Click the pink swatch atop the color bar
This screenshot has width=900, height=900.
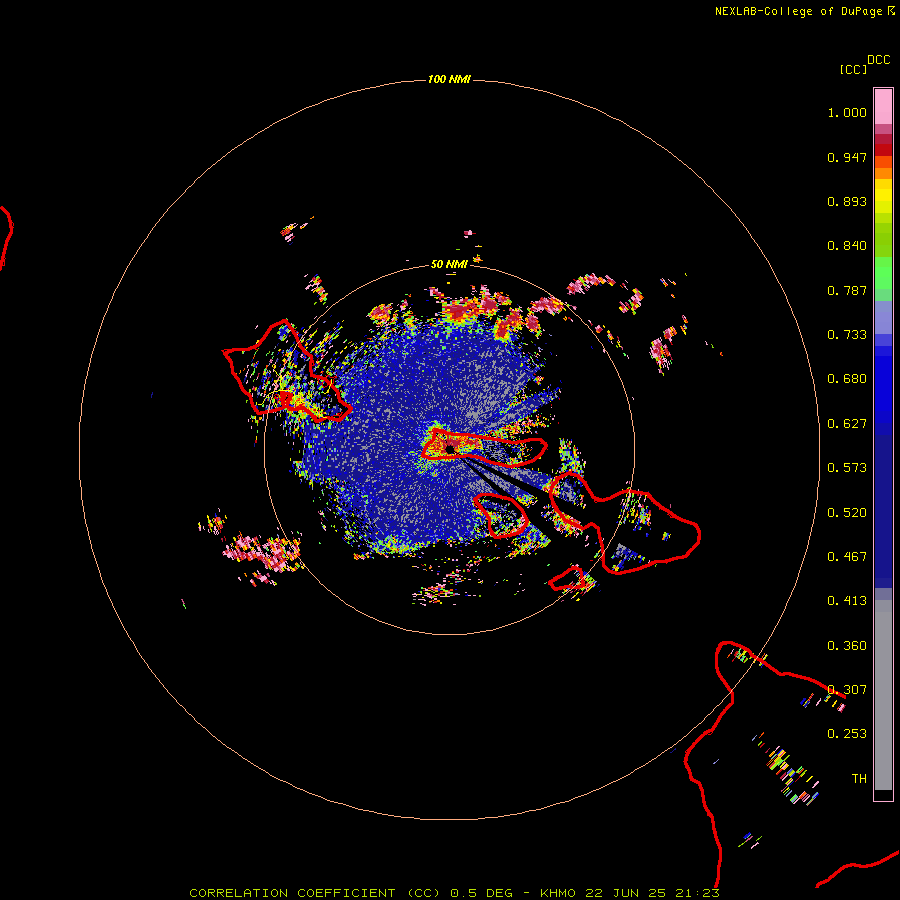coord(883,106)
